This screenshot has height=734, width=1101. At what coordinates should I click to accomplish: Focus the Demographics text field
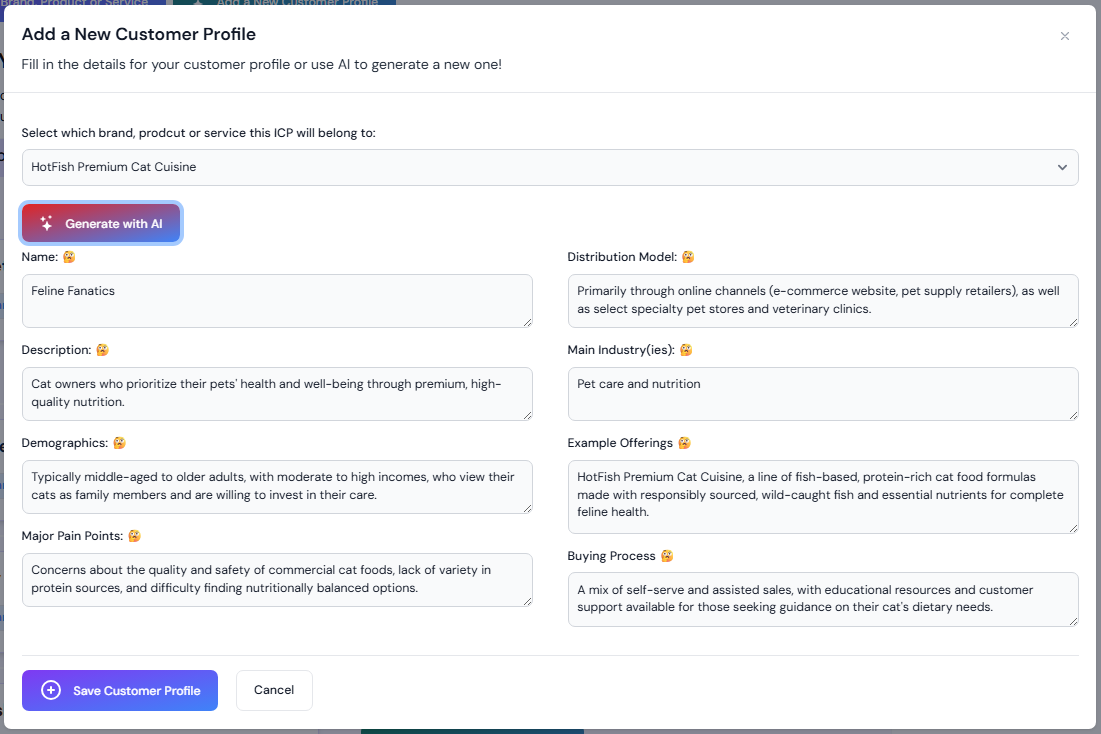pyautogui.click(x=277, y=486)
